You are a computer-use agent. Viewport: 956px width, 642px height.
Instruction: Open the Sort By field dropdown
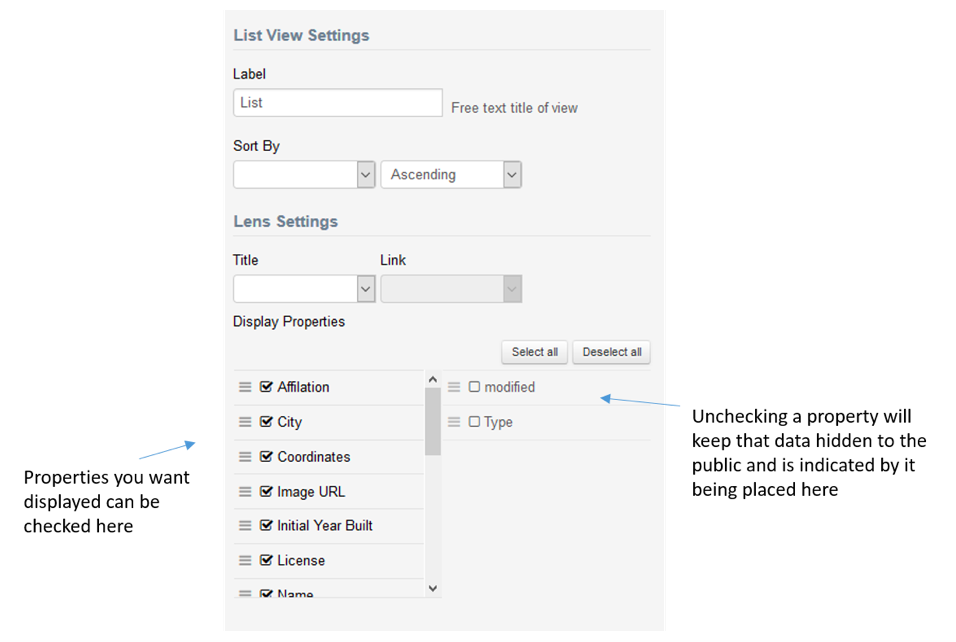(304, 175)
